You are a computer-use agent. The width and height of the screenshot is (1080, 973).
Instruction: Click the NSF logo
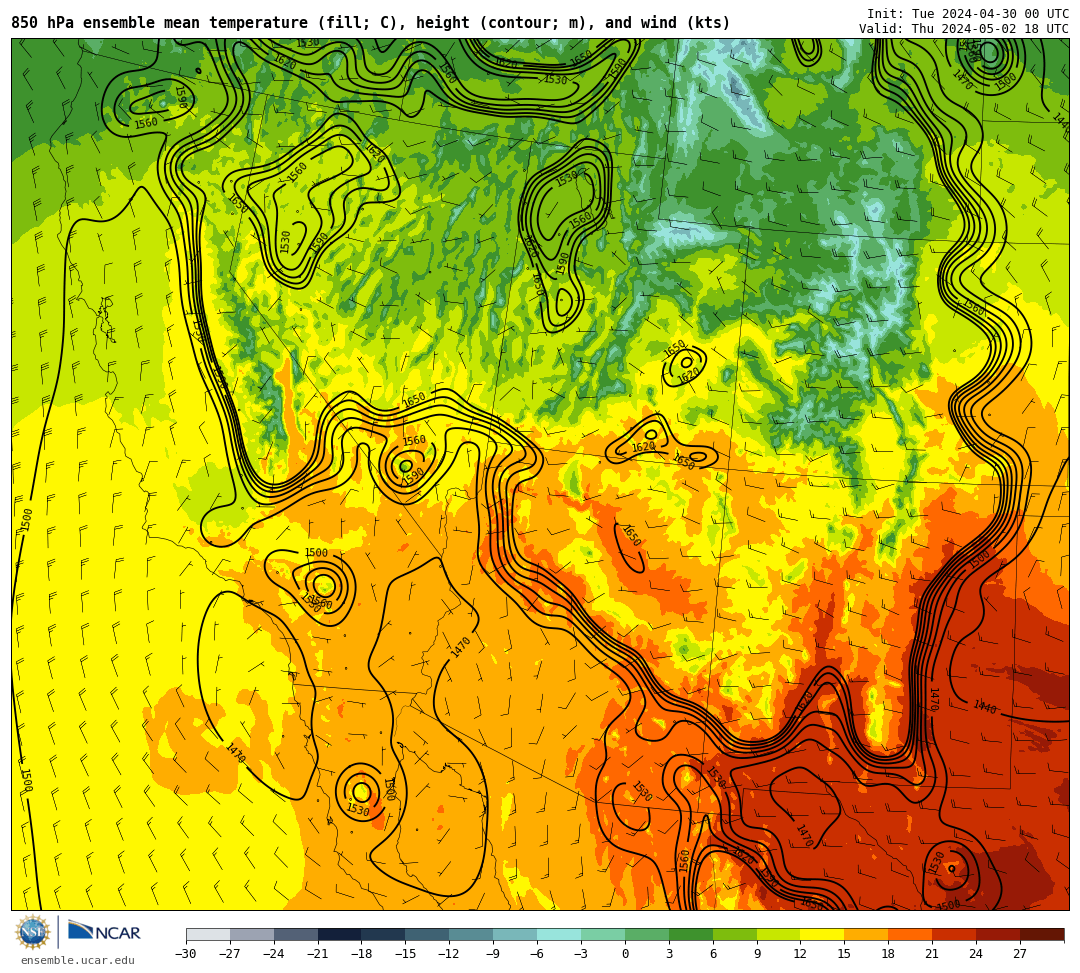point(33,932)
